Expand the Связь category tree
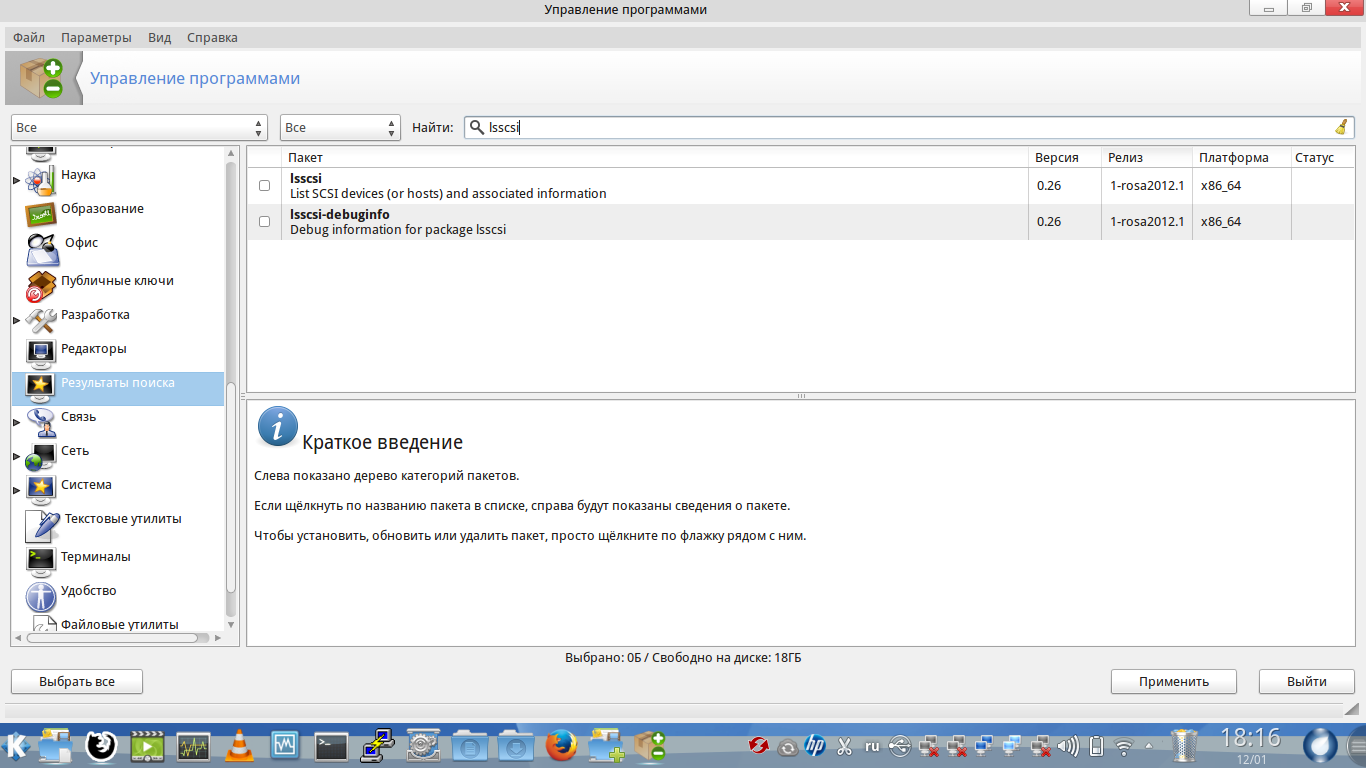The height and width of the screenshot is (768, 1366). [x=16, y=422]
